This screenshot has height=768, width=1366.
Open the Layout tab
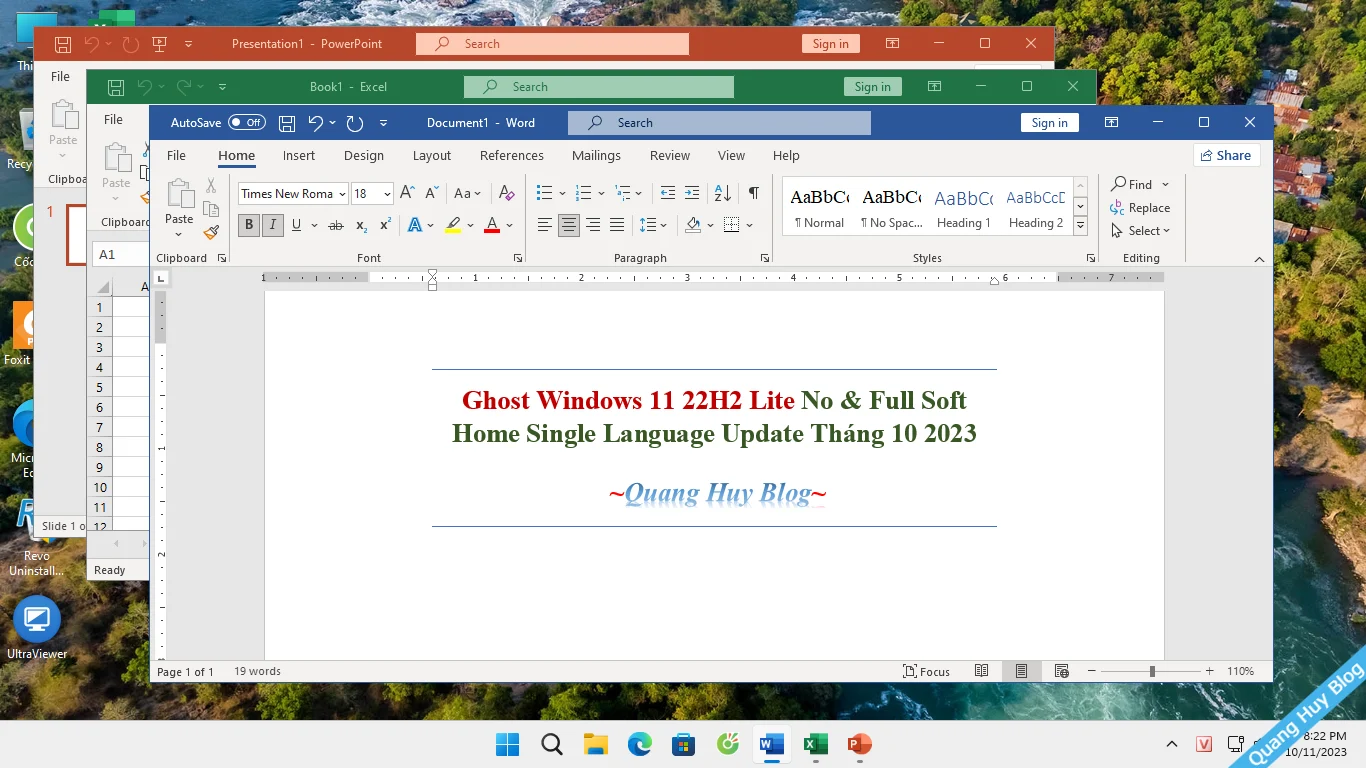click(x=432, y=155)
